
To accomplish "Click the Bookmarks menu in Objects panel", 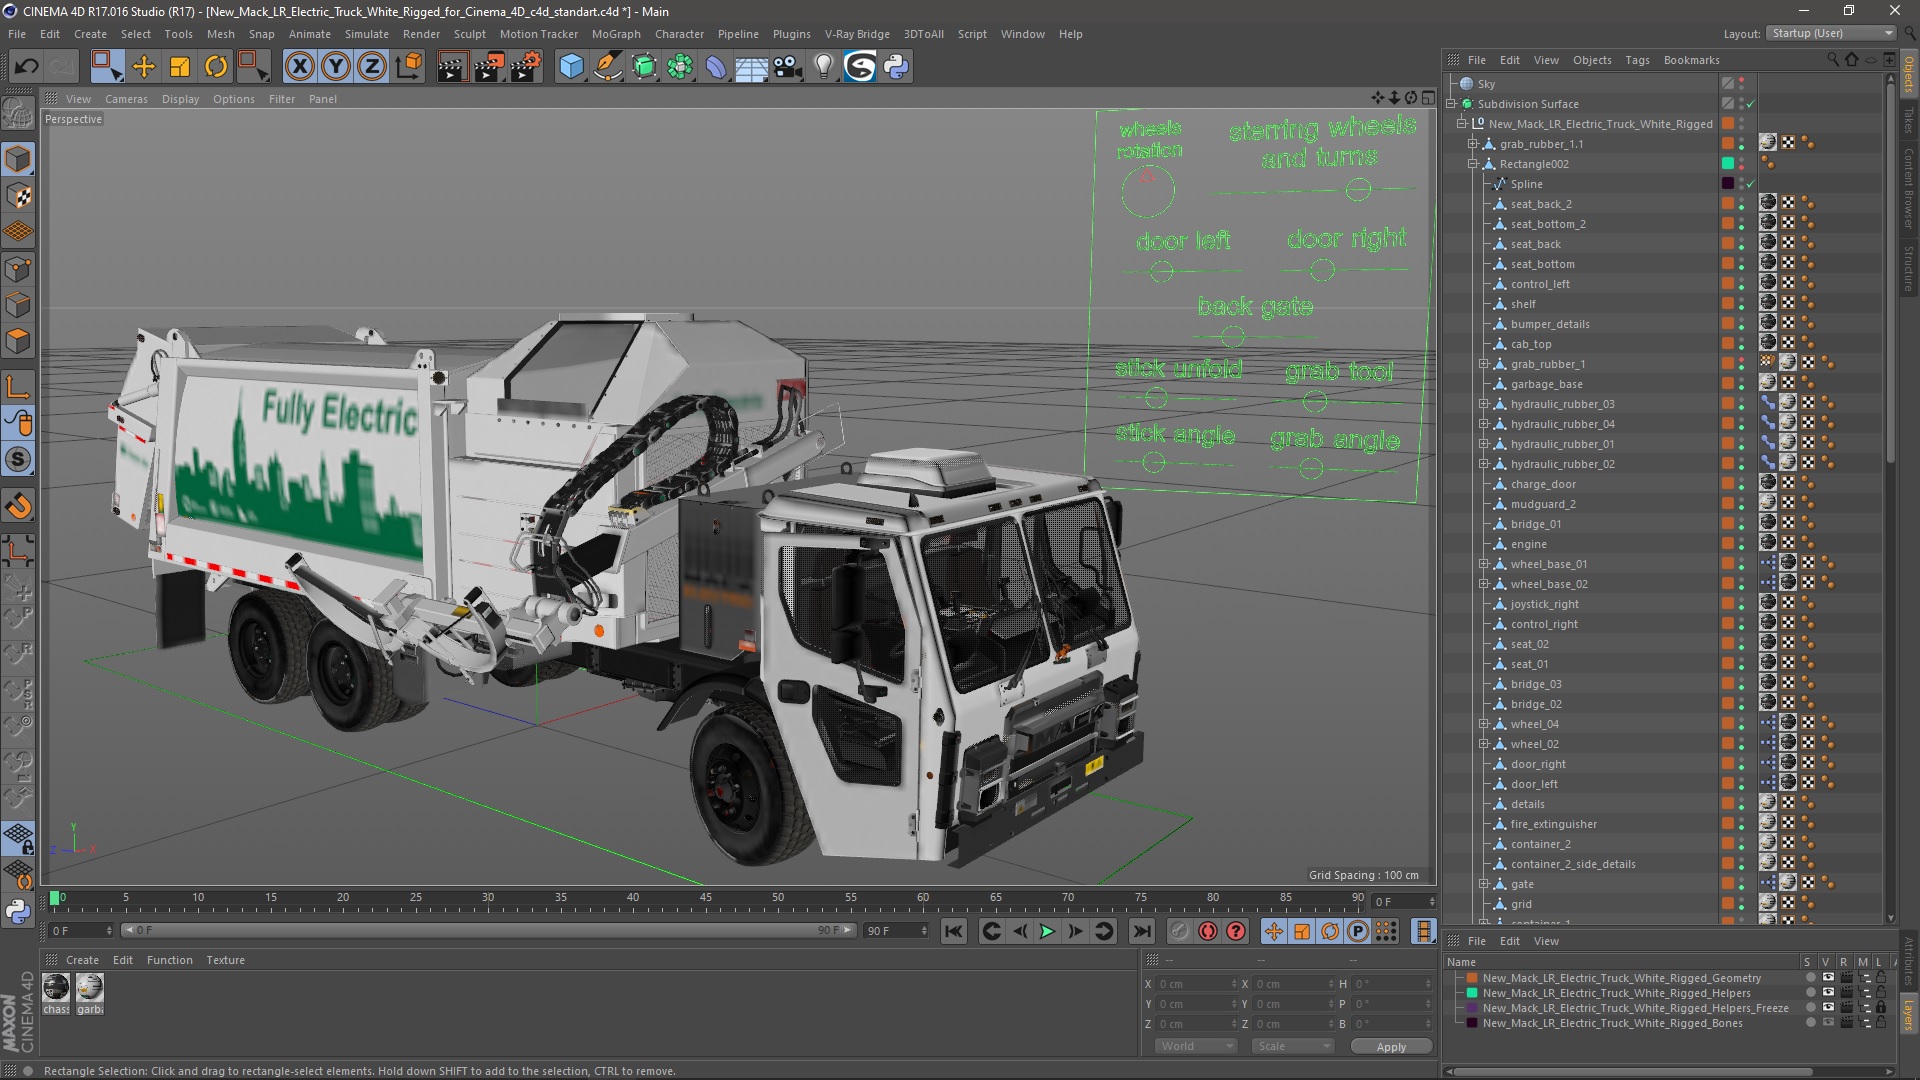I will [x=1691, y=60].
